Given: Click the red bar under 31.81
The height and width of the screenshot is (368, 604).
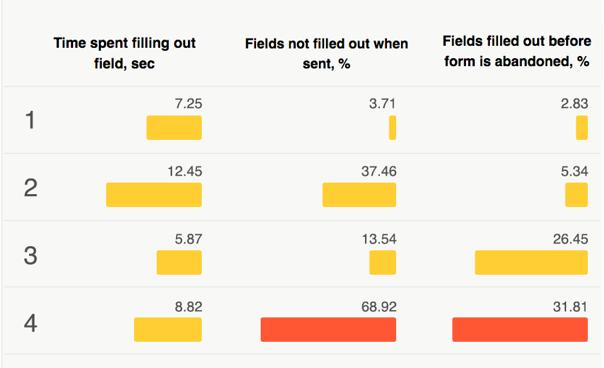Looking at the screenshot, I should (x=520, y=329).
